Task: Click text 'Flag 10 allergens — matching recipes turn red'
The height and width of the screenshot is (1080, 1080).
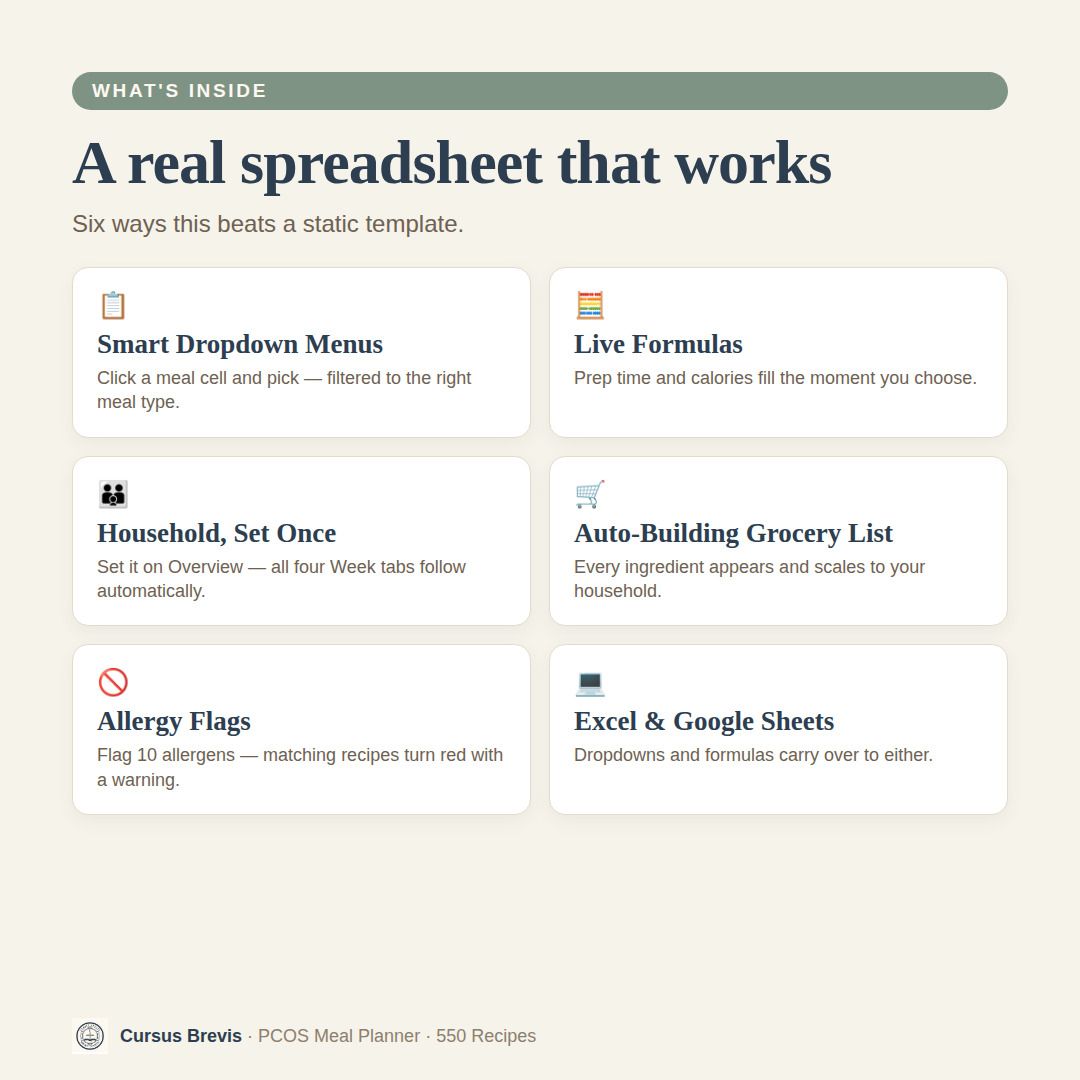Action: click(x=282, y=755)
